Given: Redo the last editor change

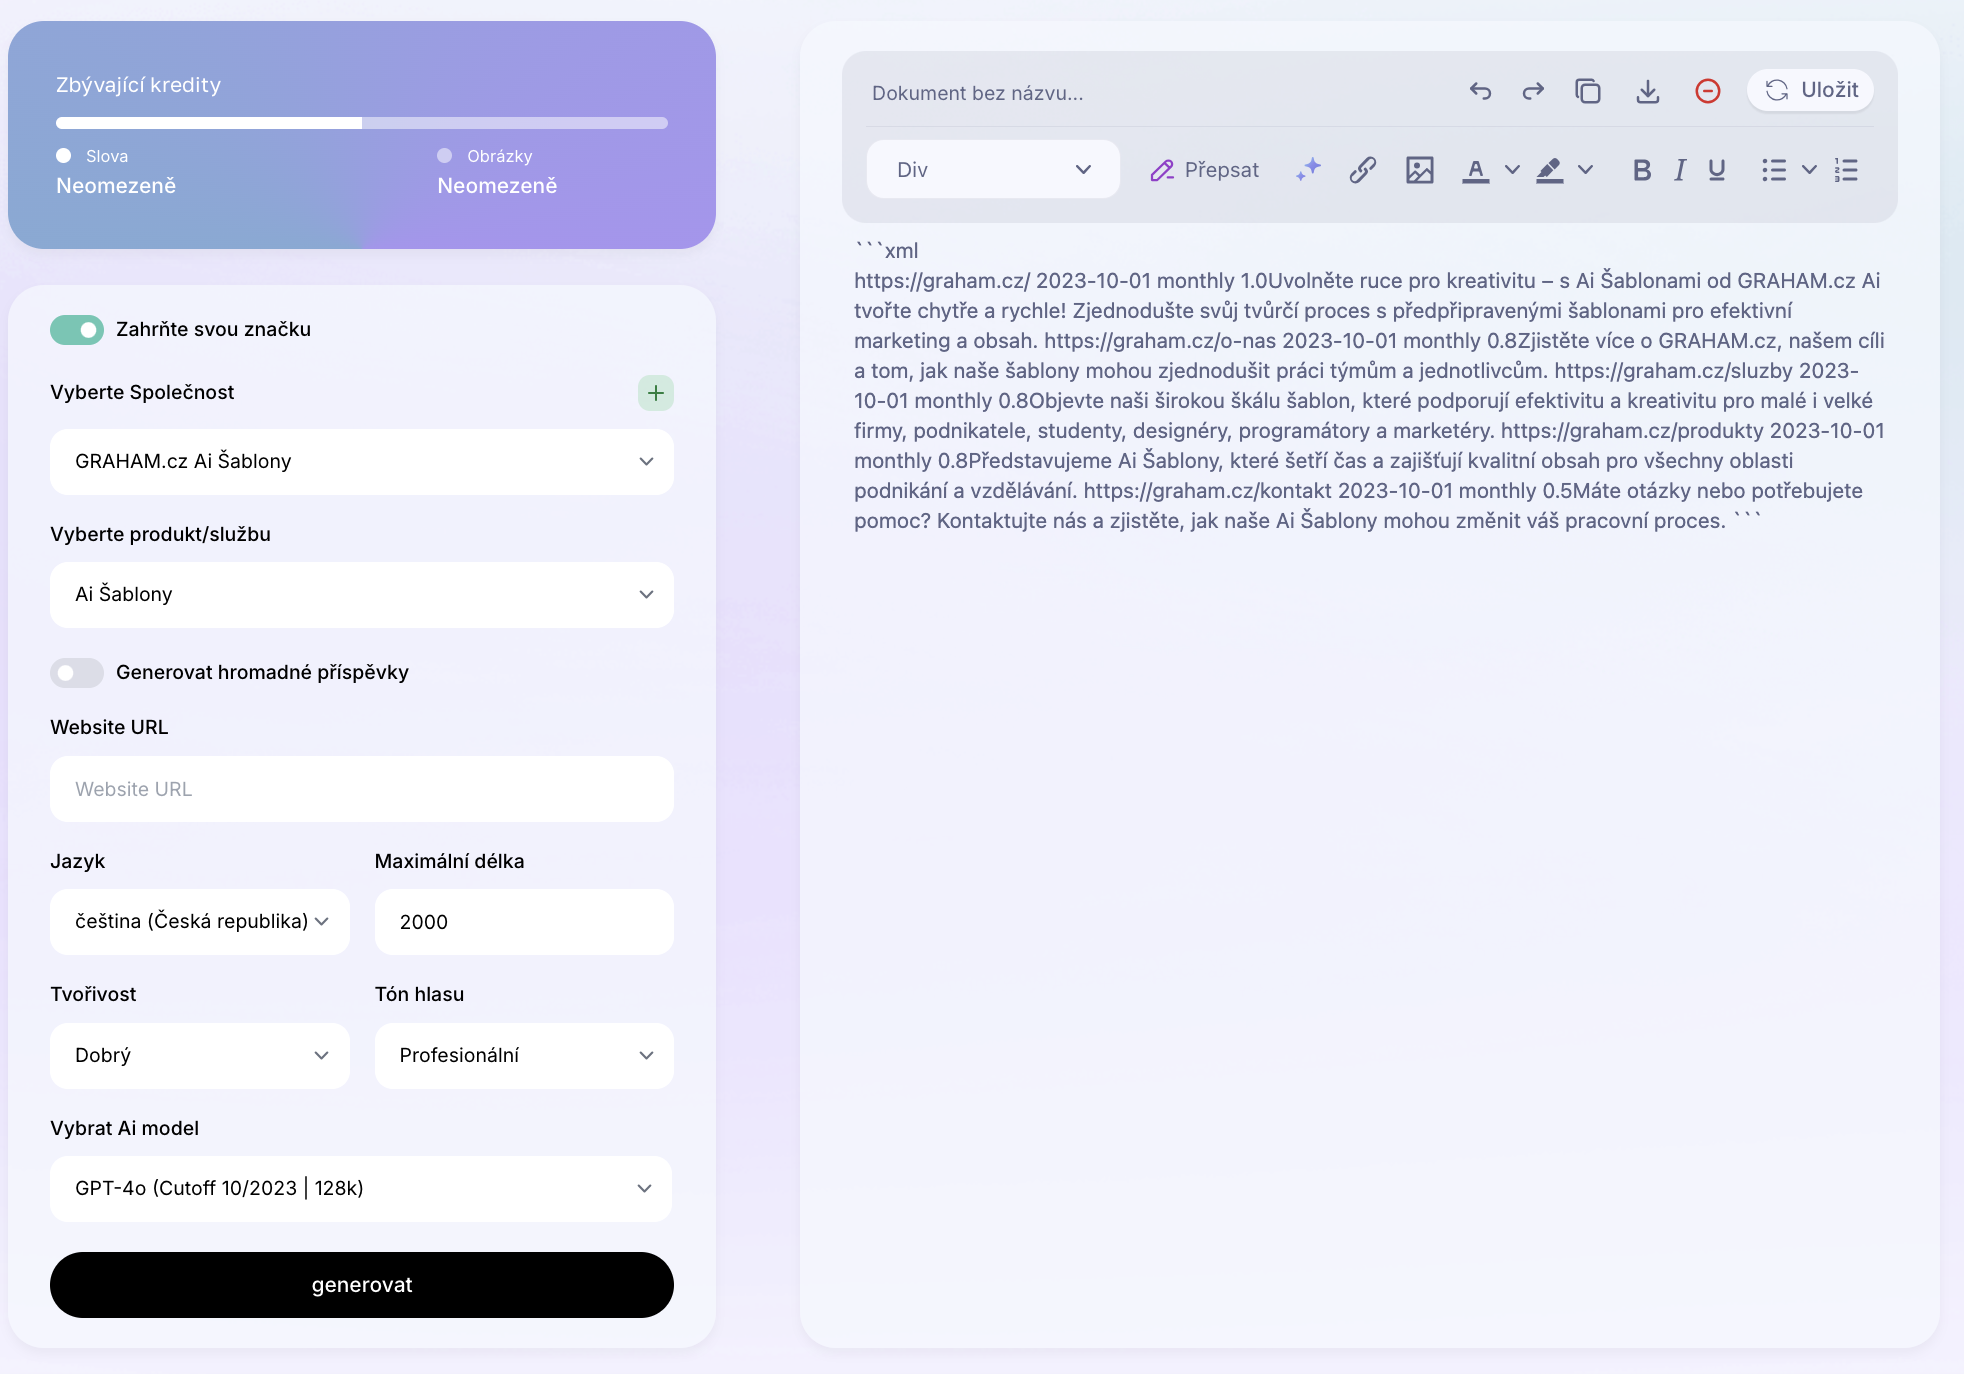Looking at the screenshot, I should (x=1533, y=91).
